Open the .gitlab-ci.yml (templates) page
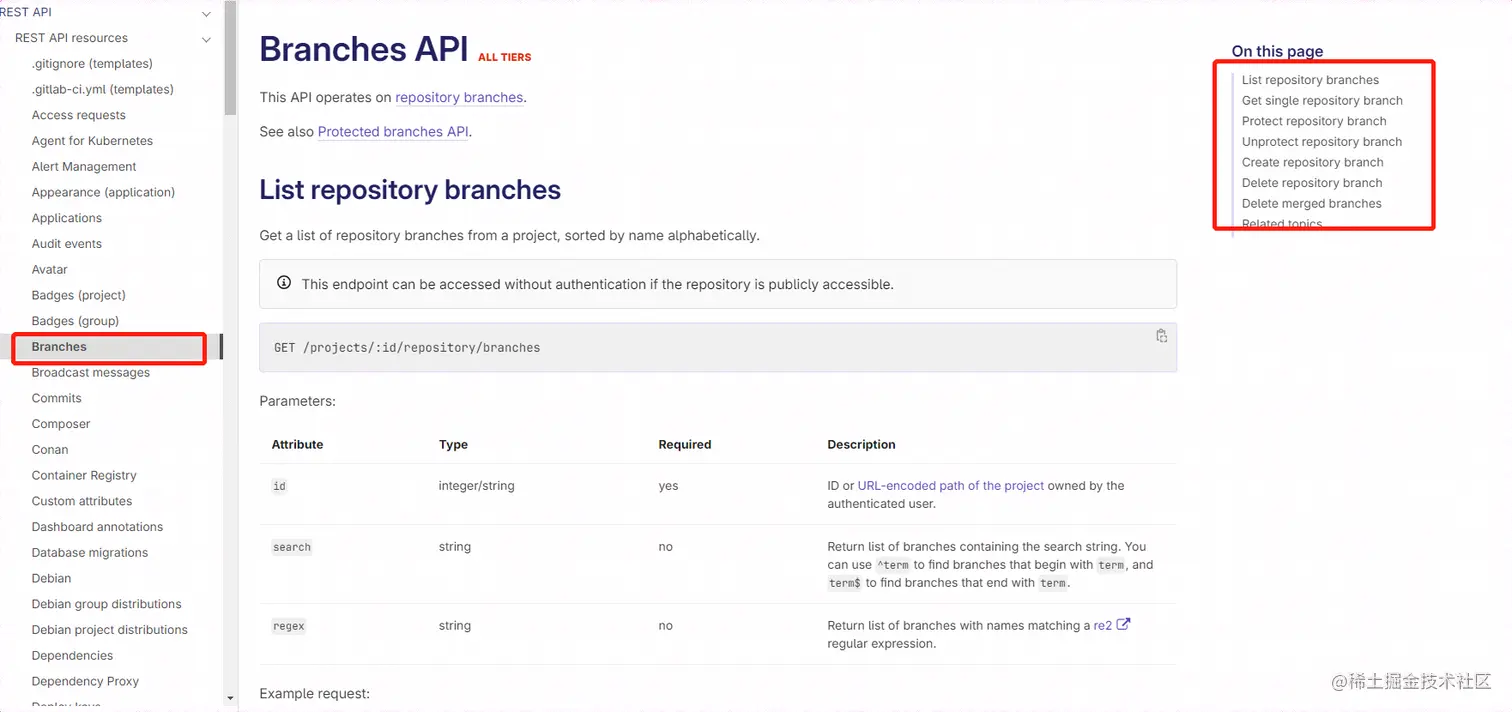Image resolution: width=1512 pixels, height=712 pixels. tap(102, 90)
